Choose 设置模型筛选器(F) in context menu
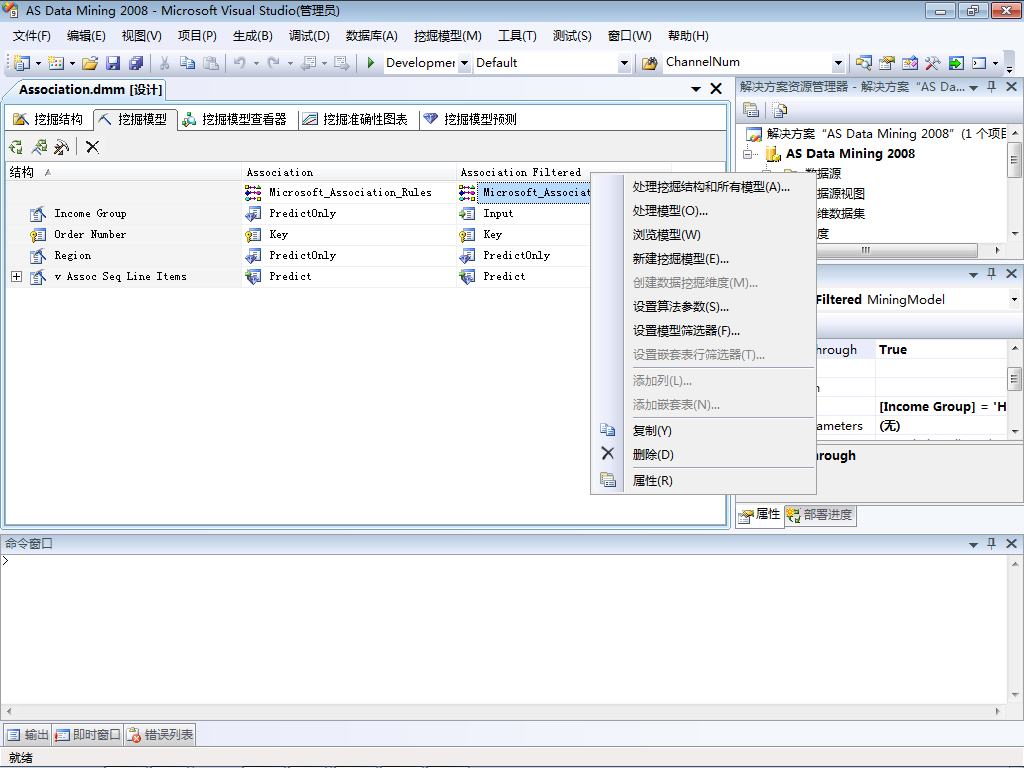Screen dimensions: 1024x768 point(686,331)
